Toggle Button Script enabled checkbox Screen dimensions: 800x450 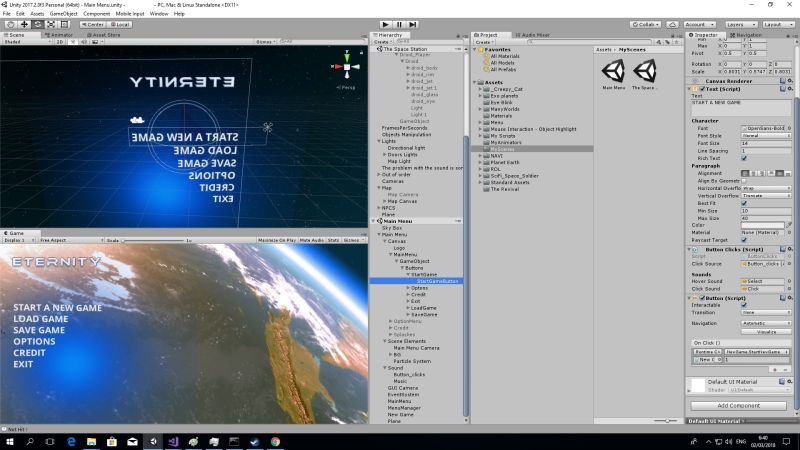click(702, 297)
